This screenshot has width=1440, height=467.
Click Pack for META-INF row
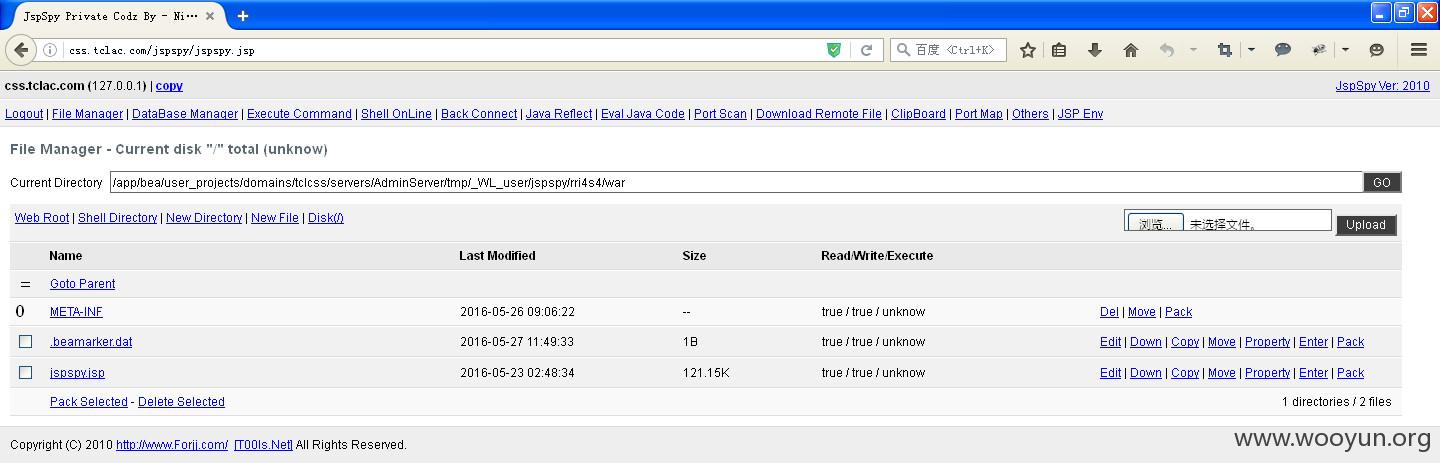1178,312
